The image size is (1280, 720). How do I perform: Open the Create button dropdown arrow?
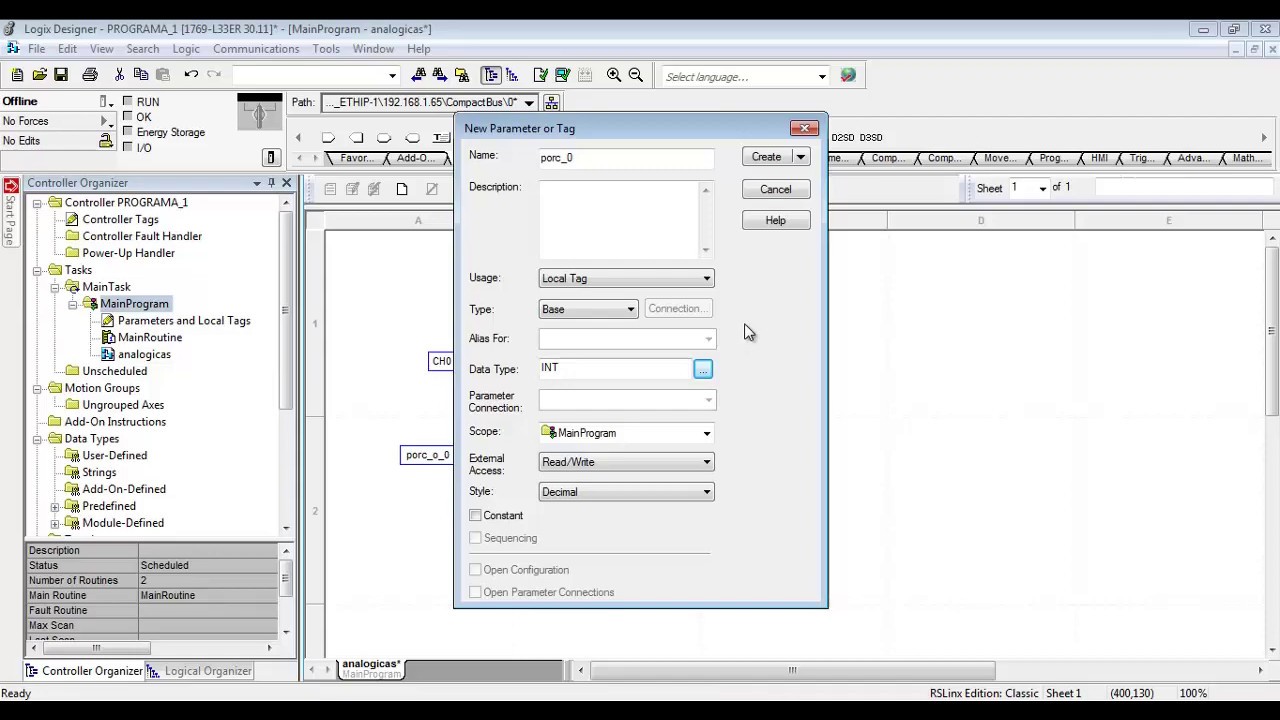pos(800,157)
